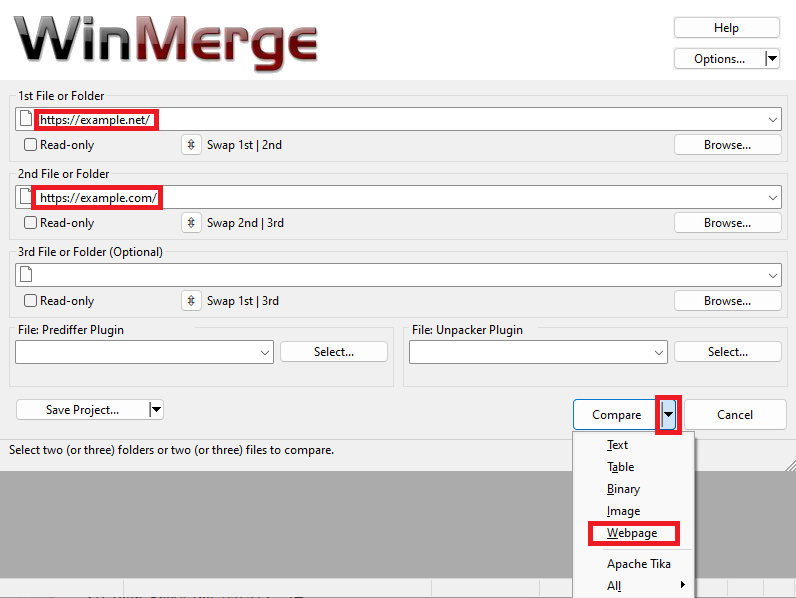Click the document icon in the 3rd file field
This screenshot has height=598, width=796.
coord(27,275)
